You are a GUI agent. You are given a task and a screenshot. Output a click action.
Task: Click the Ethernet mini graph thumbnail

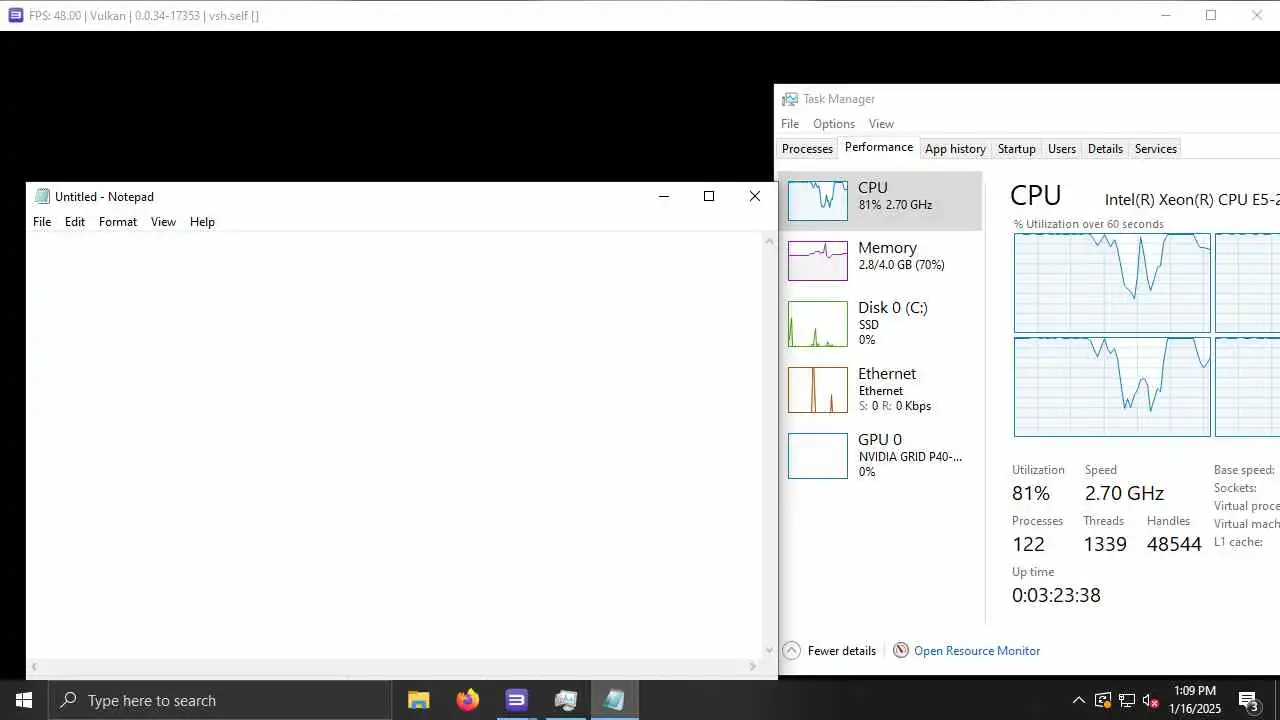click(x=818, y=390)
